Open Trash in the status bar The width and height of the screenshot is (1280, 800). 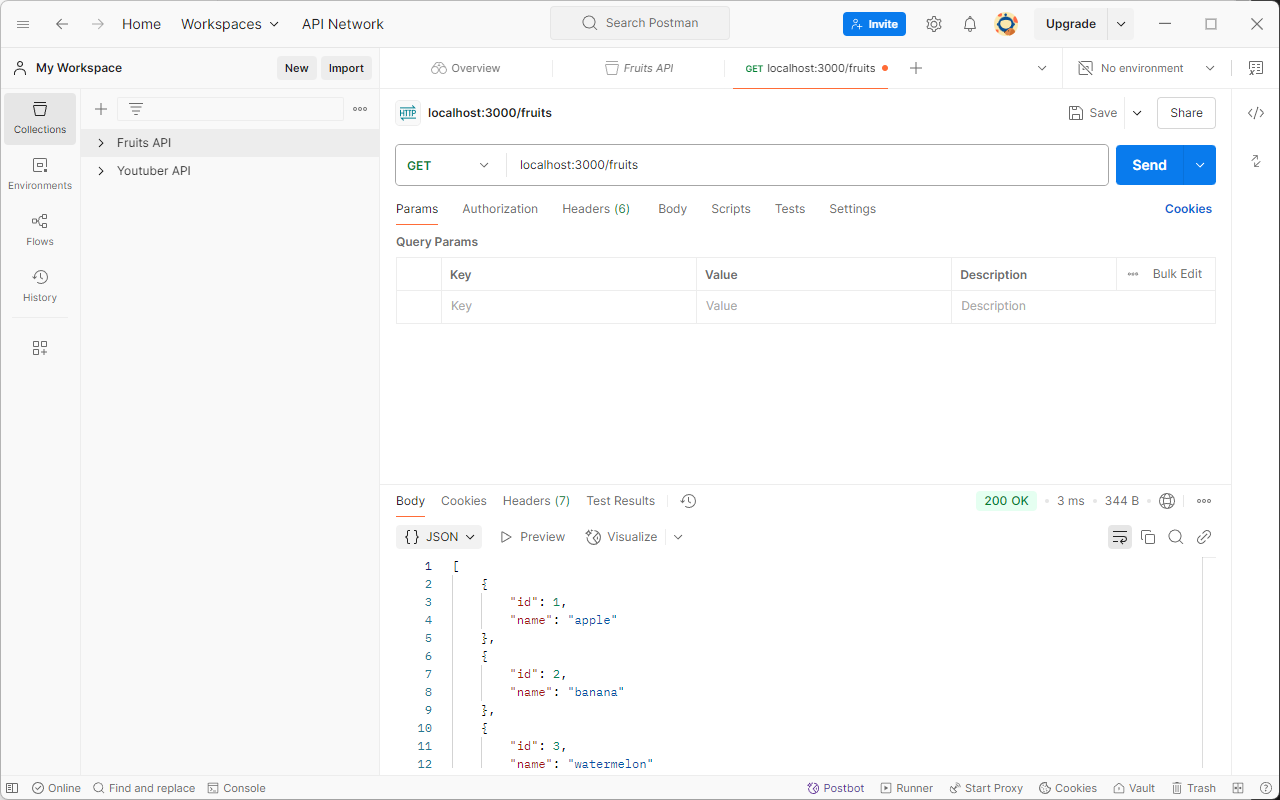pyautogui.click(x=1193, y=788)
